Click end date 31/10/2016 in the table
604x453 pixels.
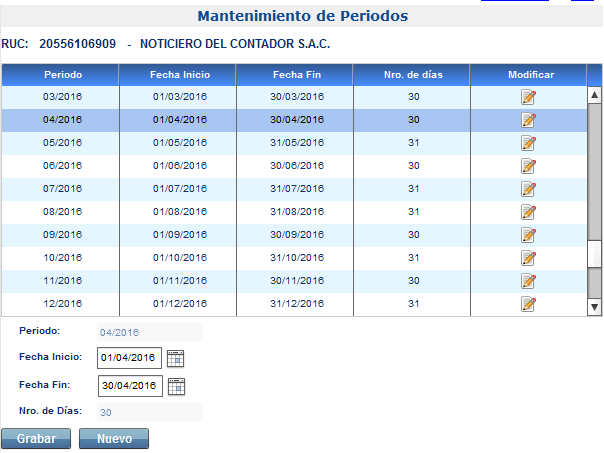click(x=297, y=258)
